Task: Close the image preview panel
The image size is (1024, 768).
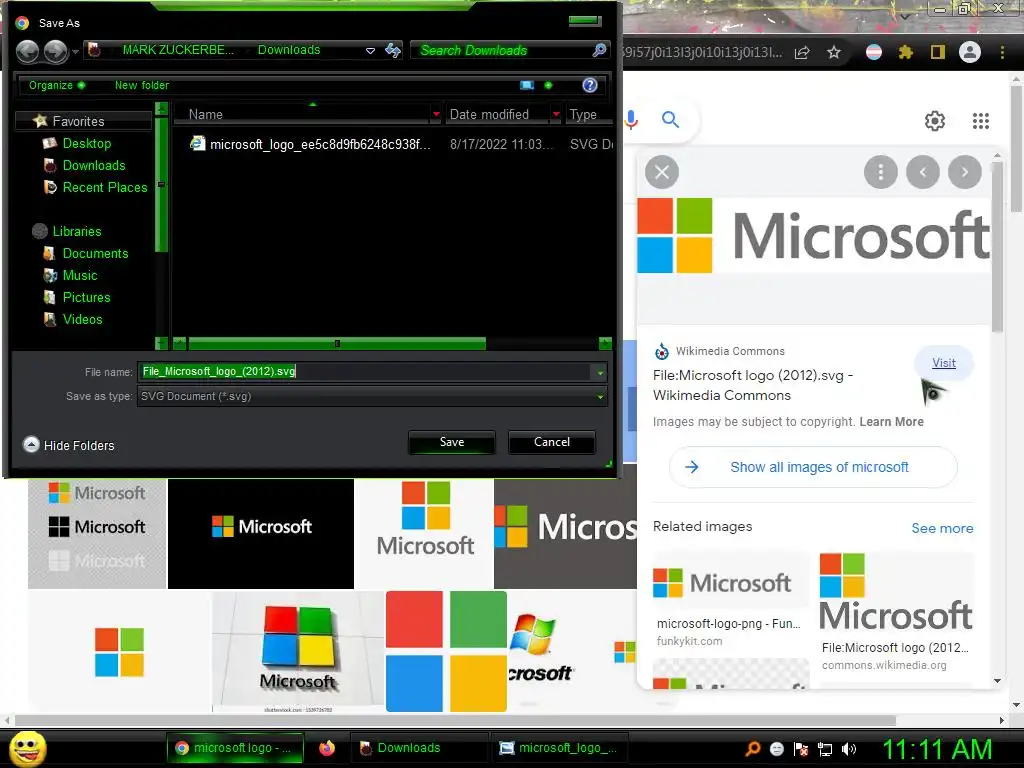Action: tap(662, 172)
